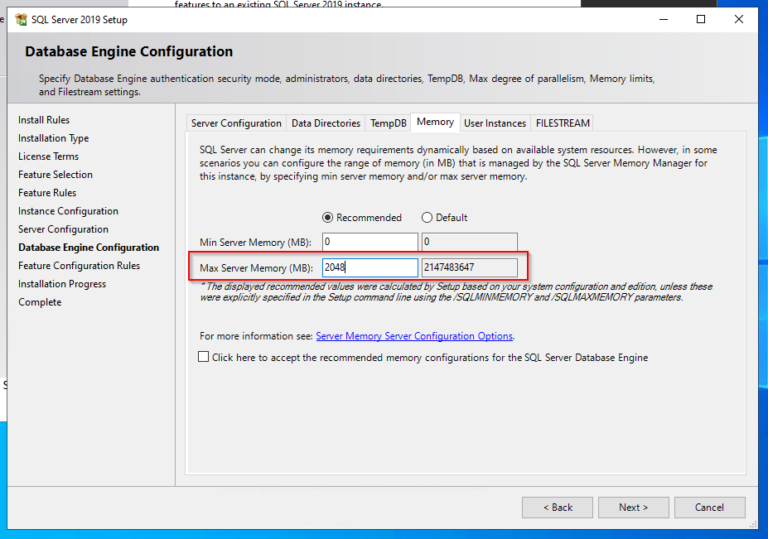Click the recommended Min Server Memory field
This screenshot has height=539, width=768.
[370, 242]
